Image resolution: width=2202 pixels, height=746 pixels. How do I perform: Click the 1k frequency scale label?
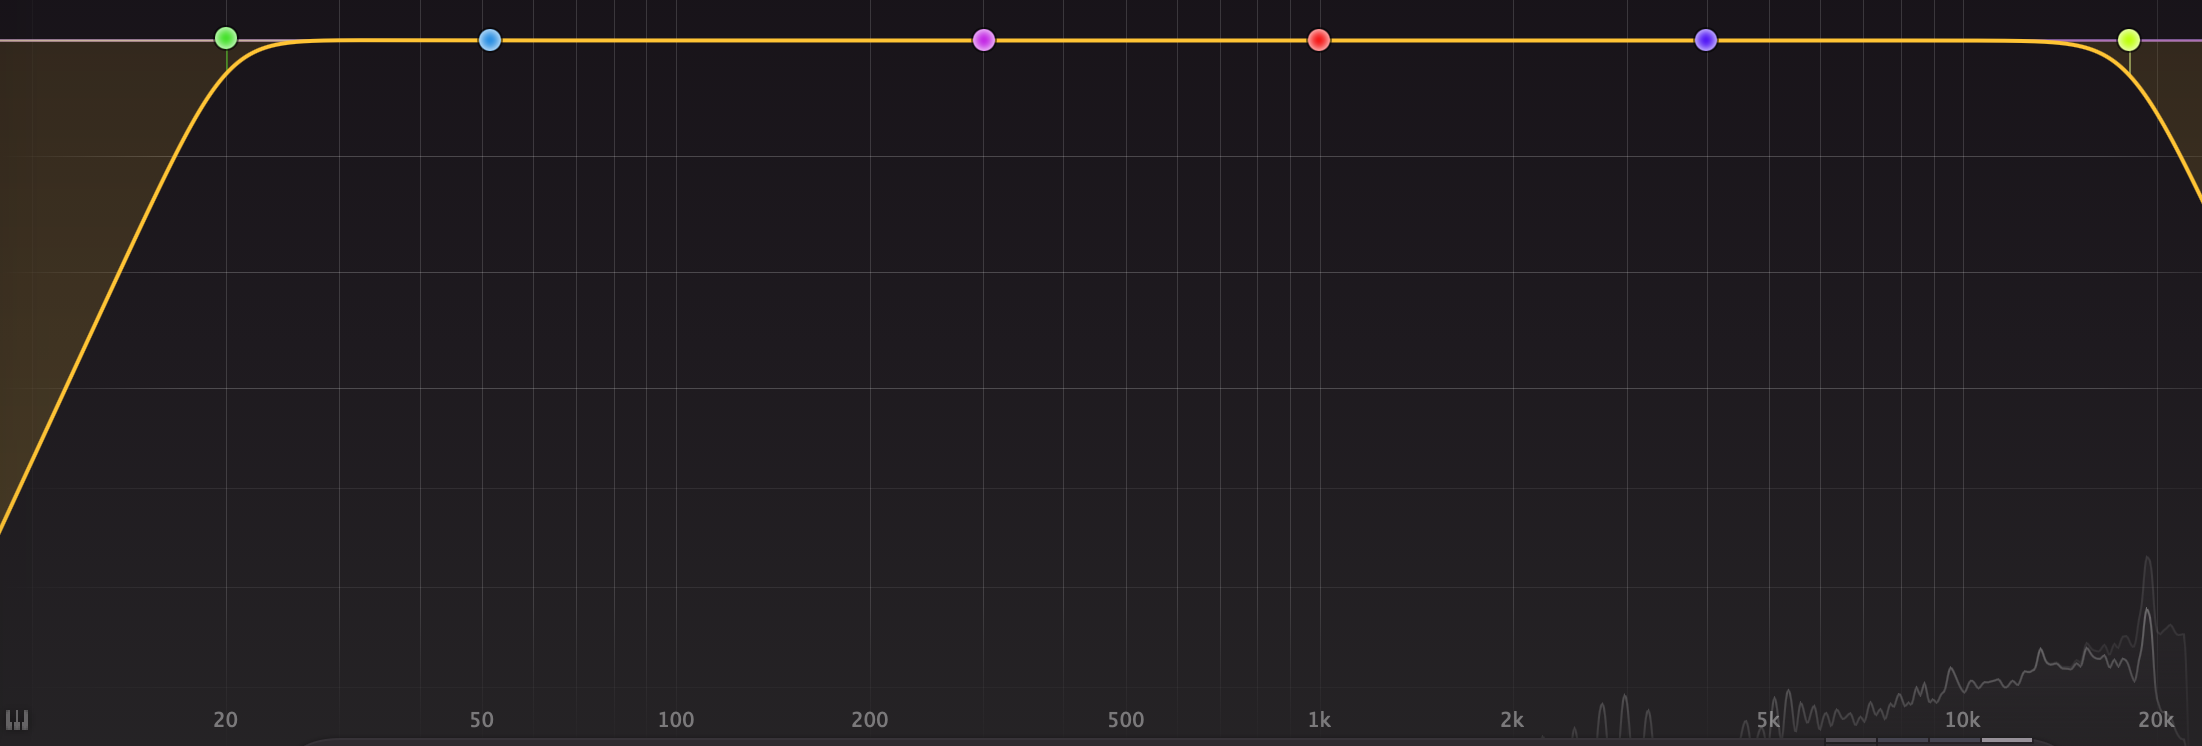pos(1319,720)
